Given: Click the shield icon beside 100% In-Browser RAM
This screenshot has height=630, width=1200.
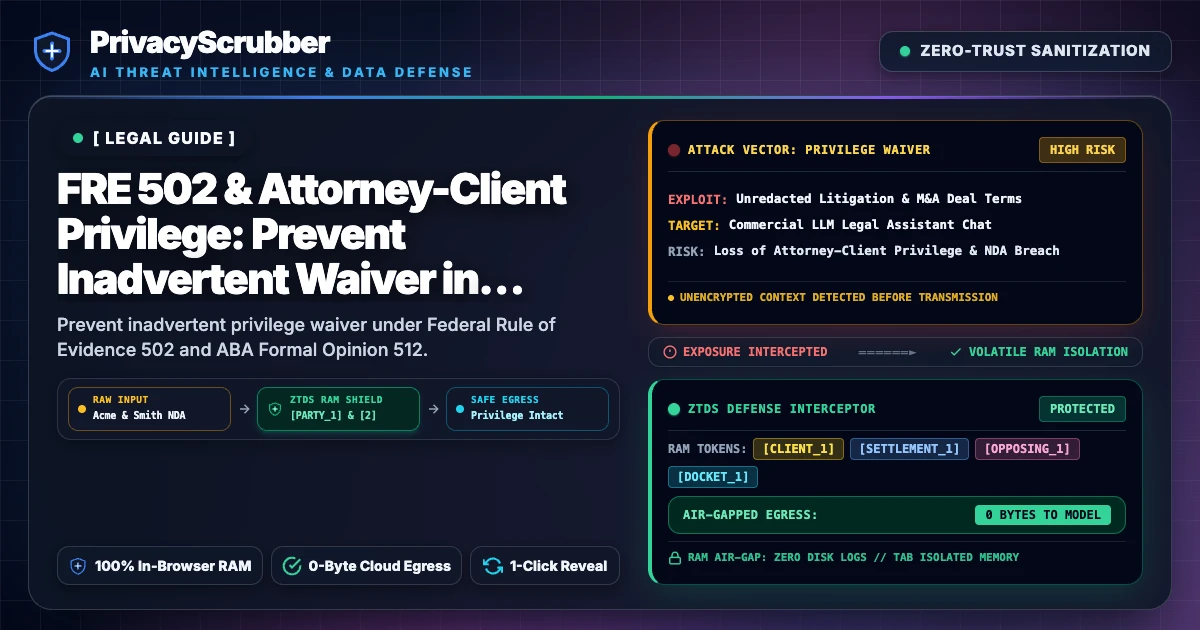Looking at the screenshot, I should click(78, 566).
